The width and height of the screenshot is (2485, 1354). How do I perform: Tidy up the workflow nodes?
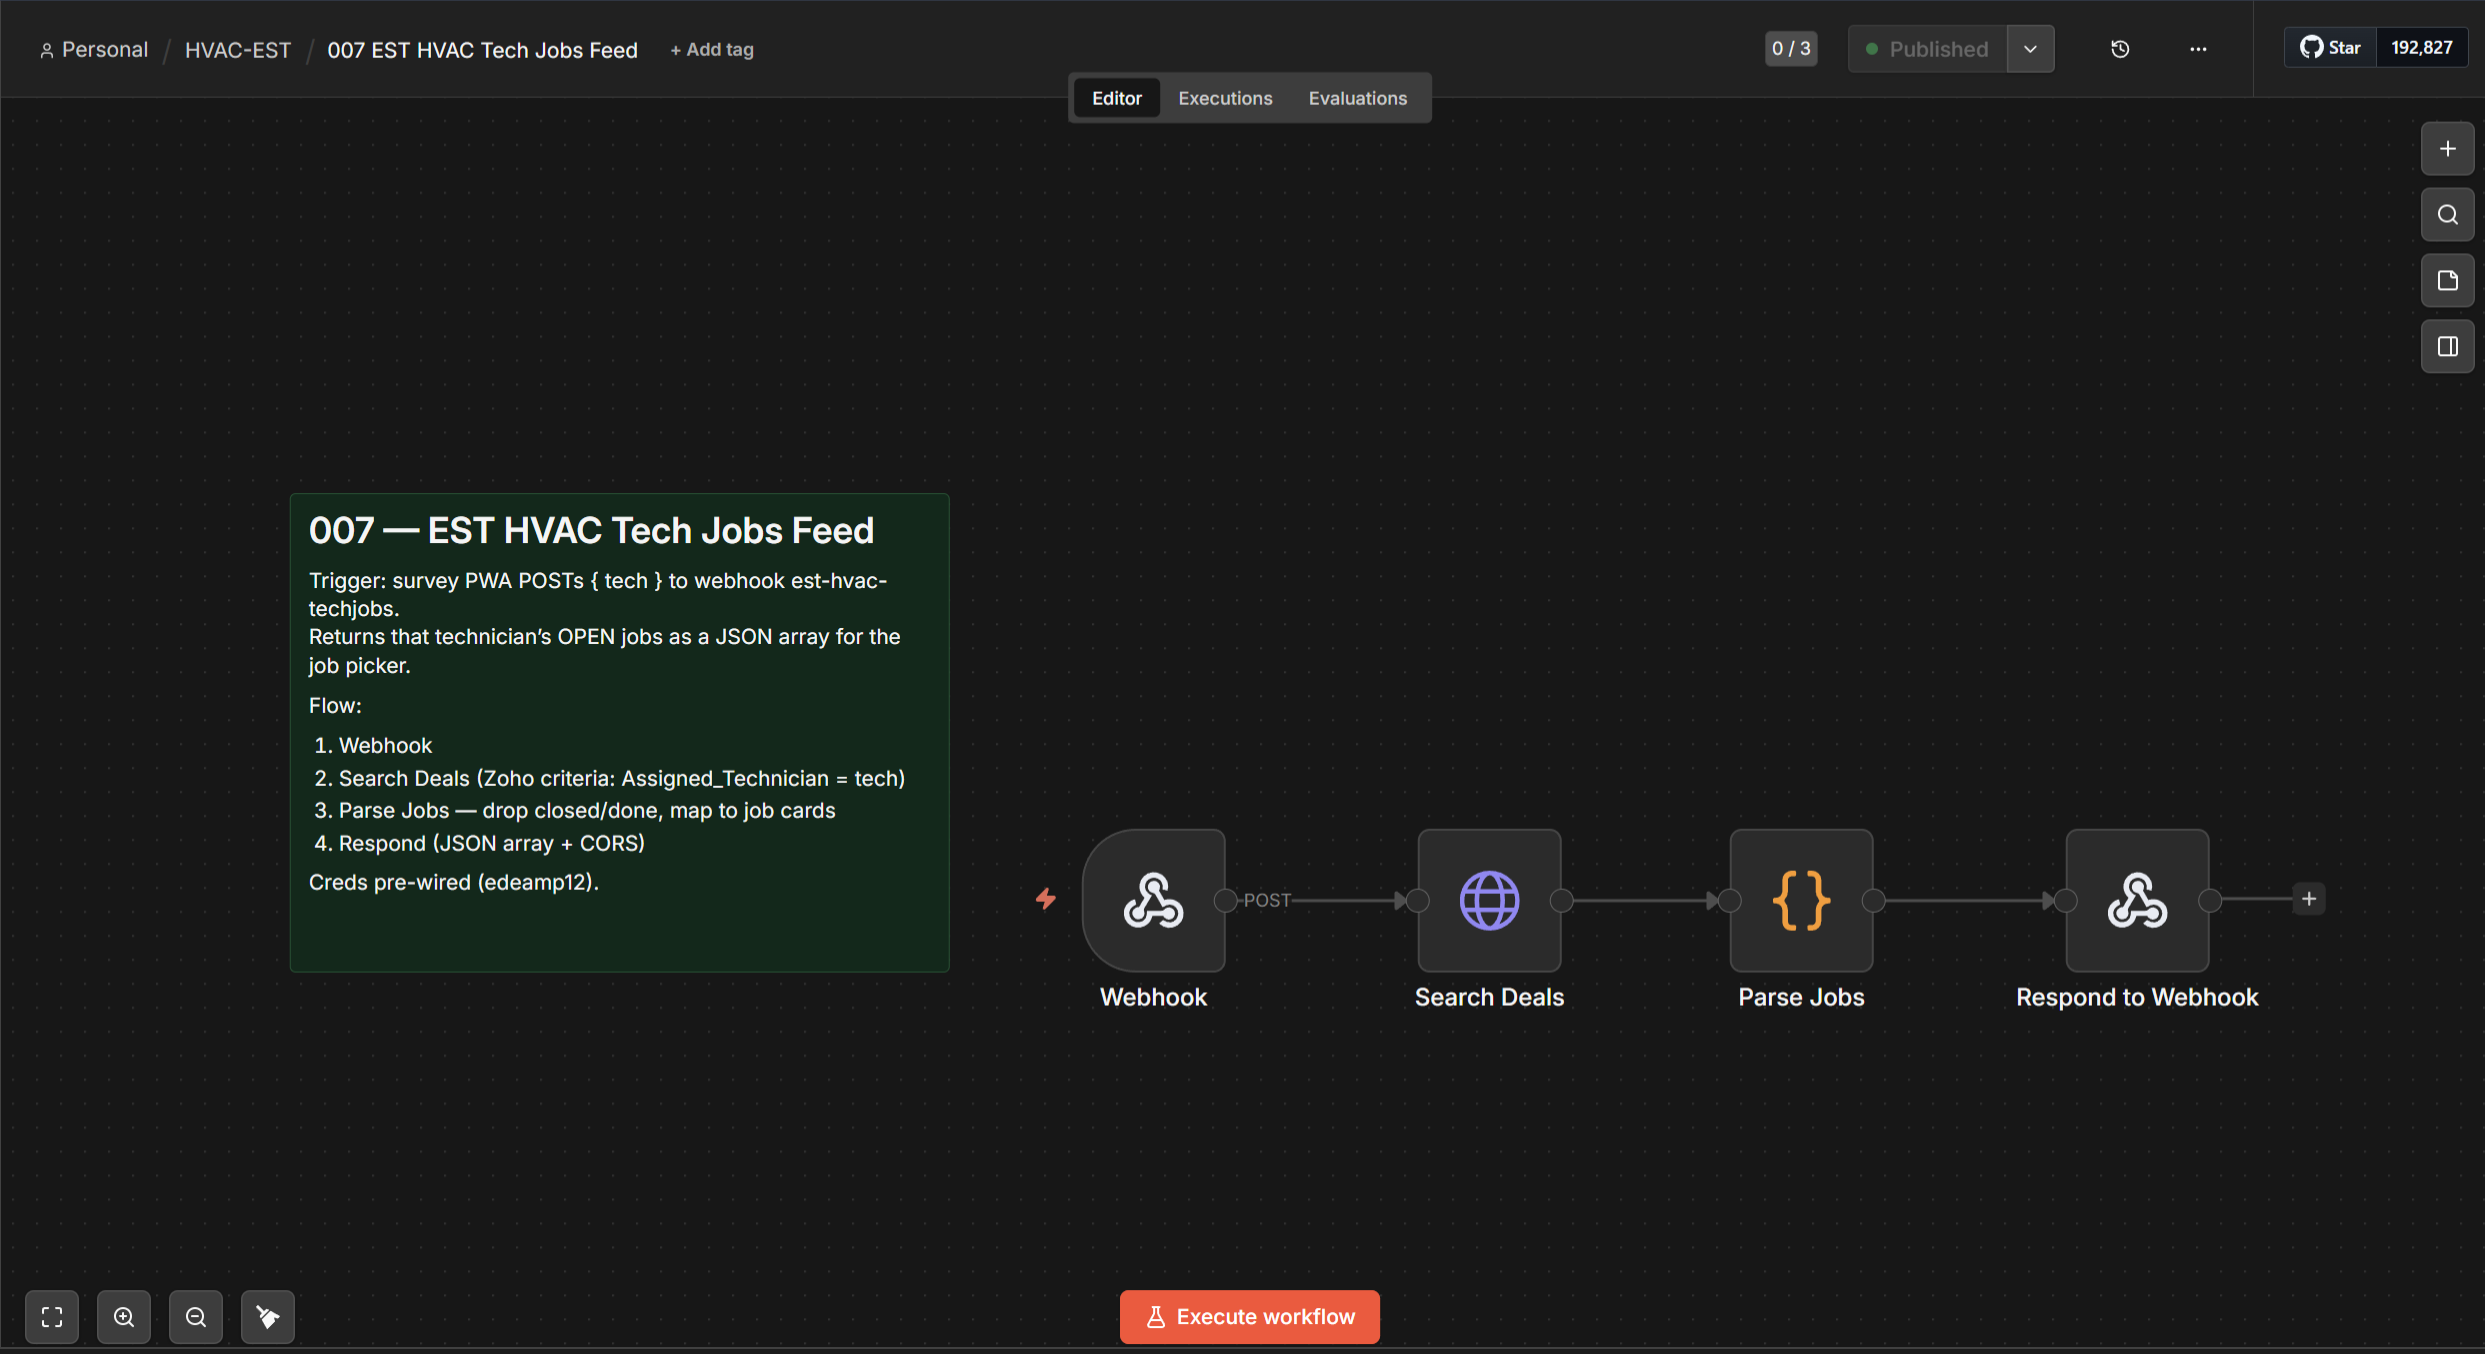coord(268,1317)
